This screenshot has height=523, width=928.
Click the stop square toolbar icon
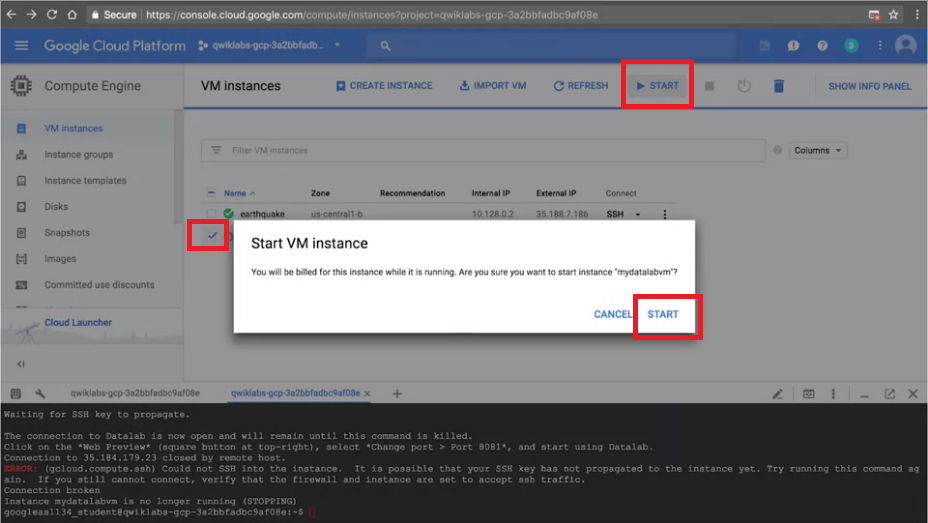coord(709,86)
